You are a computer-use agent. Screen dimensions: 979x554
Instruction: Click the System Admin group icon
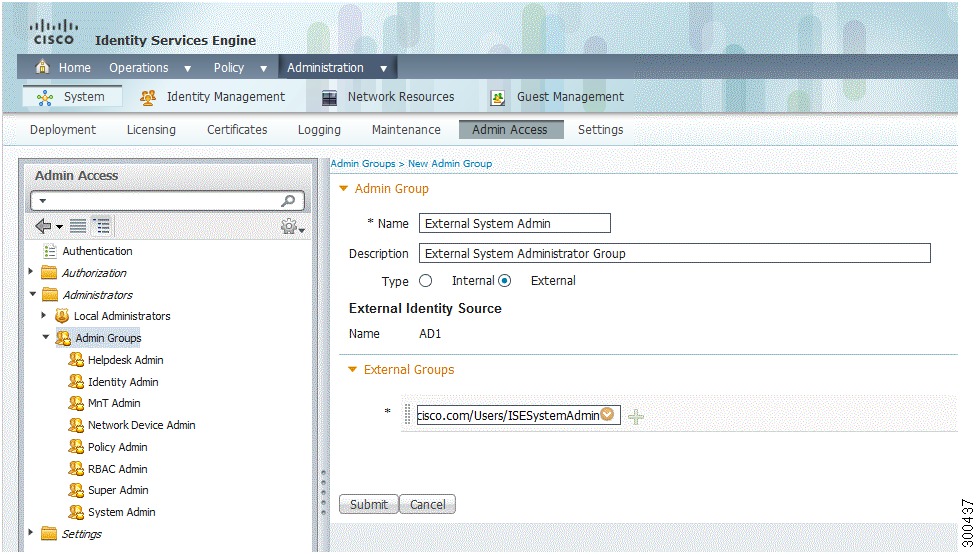click(x=76, y=512)
